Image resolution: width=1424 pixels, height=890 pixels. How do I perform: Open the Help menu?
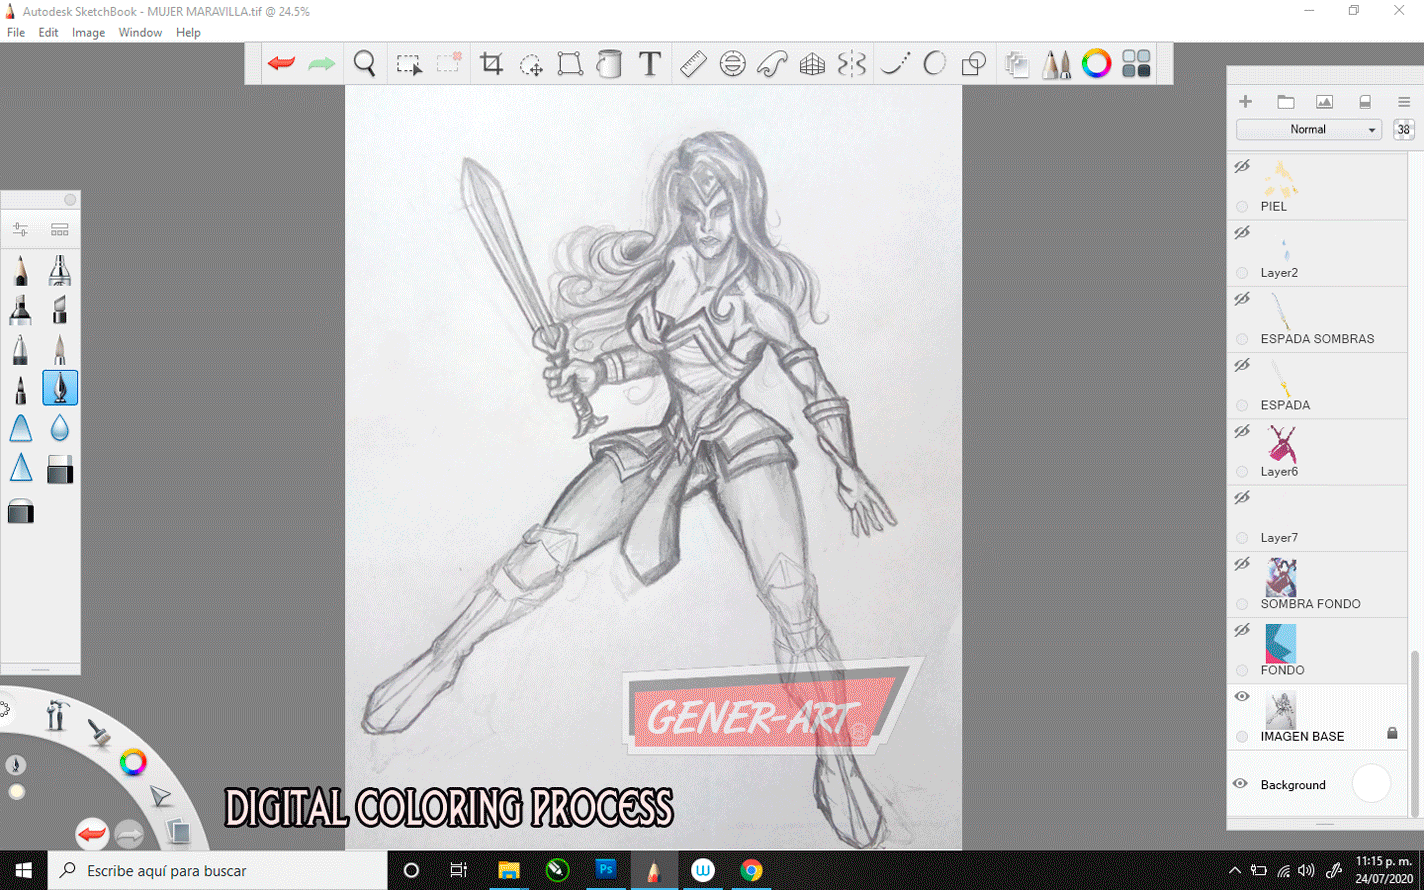[x=188, y=33]
